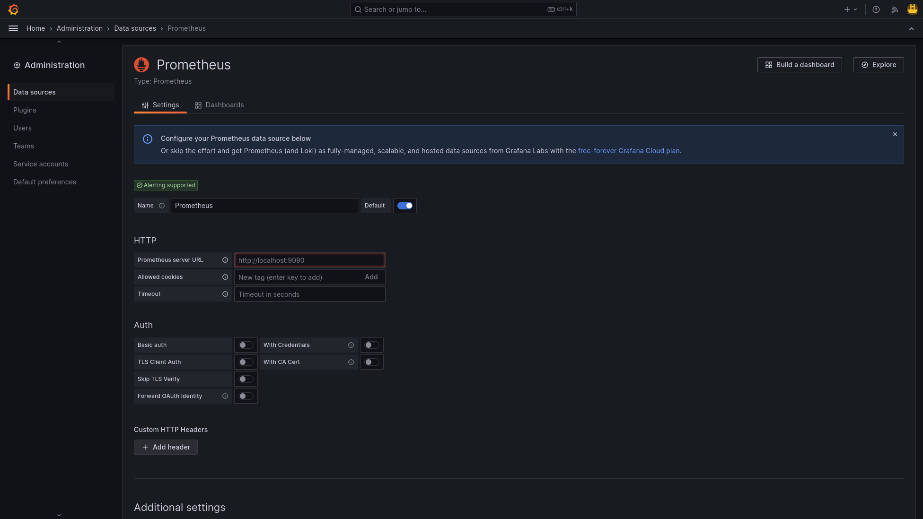Switch to the Settings tab
Screen dimensions: 923x519
[160, 105]
